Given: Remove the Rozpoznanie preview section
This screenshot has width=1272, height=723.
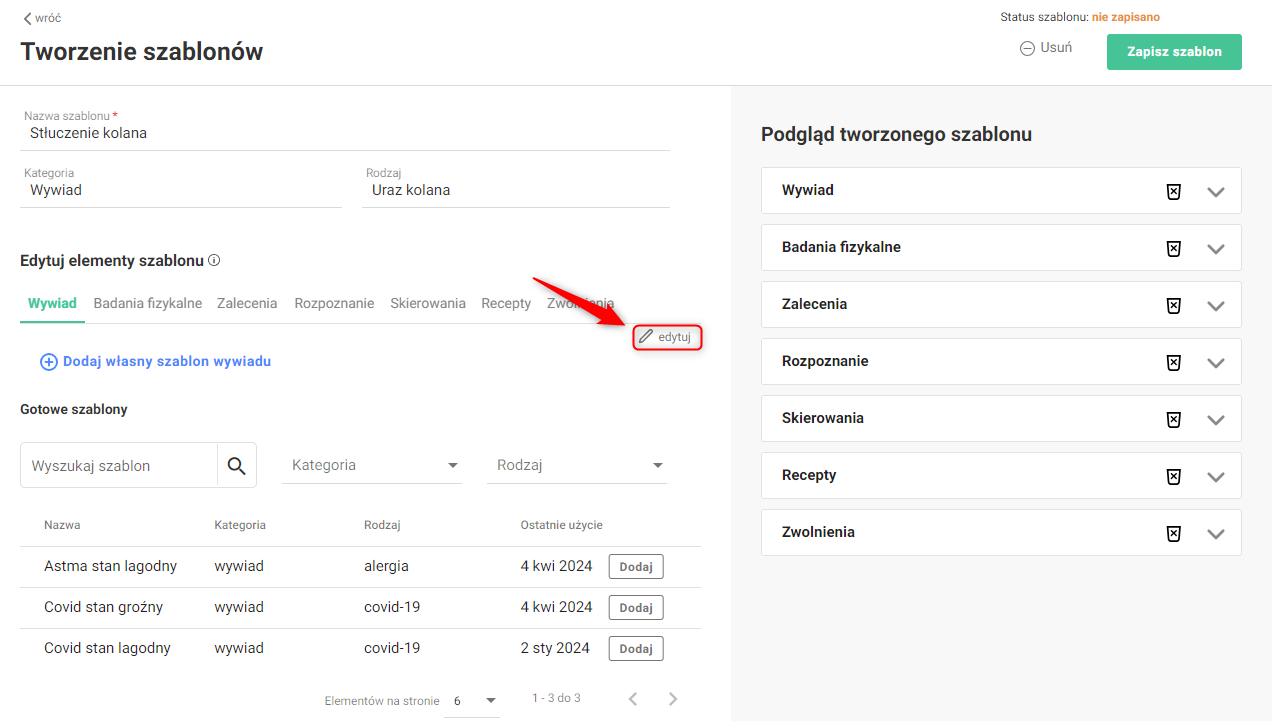Looking at the screenshot, I should point(1174,363).
